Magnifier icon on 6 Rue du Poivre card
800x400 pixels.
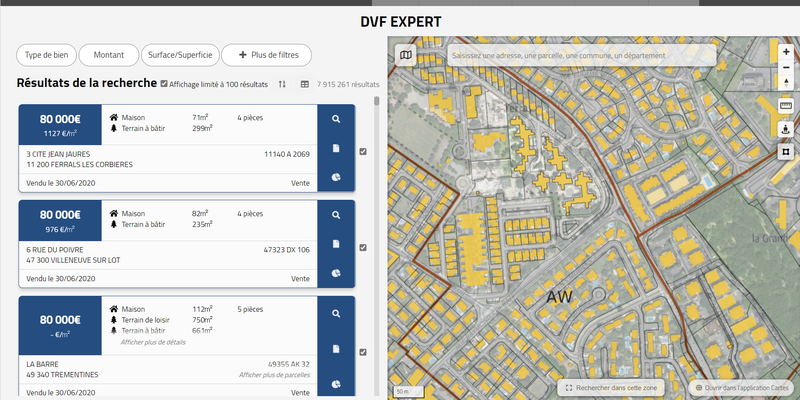click(336, 215)
